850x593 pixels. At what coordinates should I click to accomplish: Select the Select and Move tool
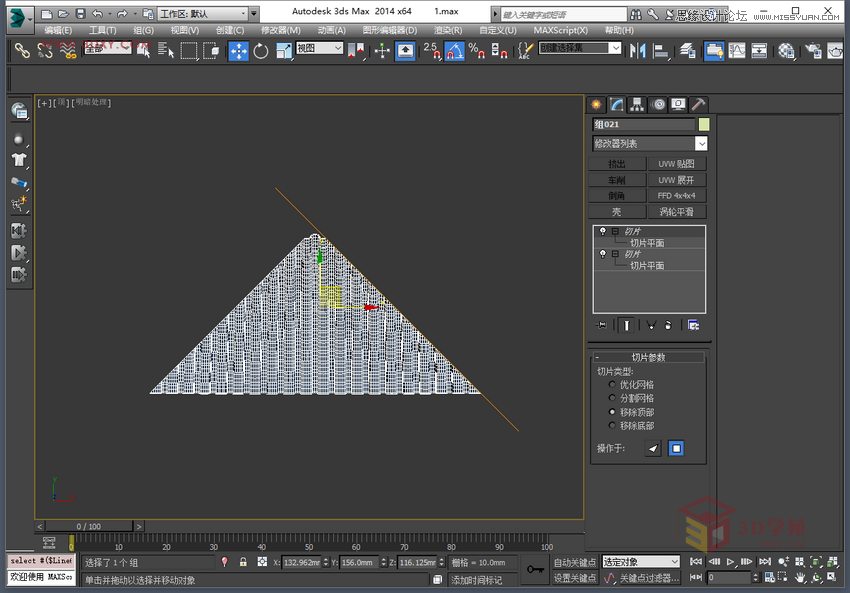click(x=239, y=50)
